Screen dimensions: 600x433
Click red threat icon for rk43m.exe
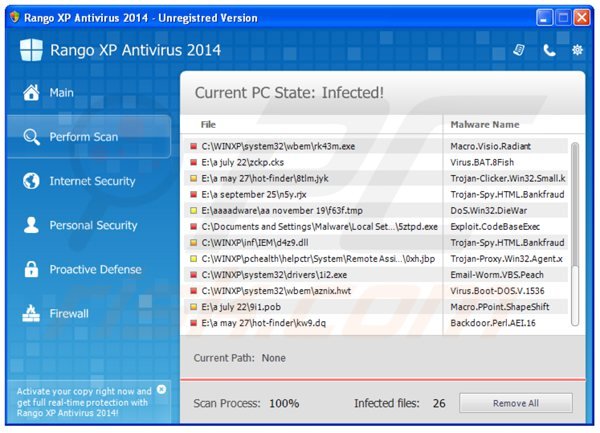(194, 146)
